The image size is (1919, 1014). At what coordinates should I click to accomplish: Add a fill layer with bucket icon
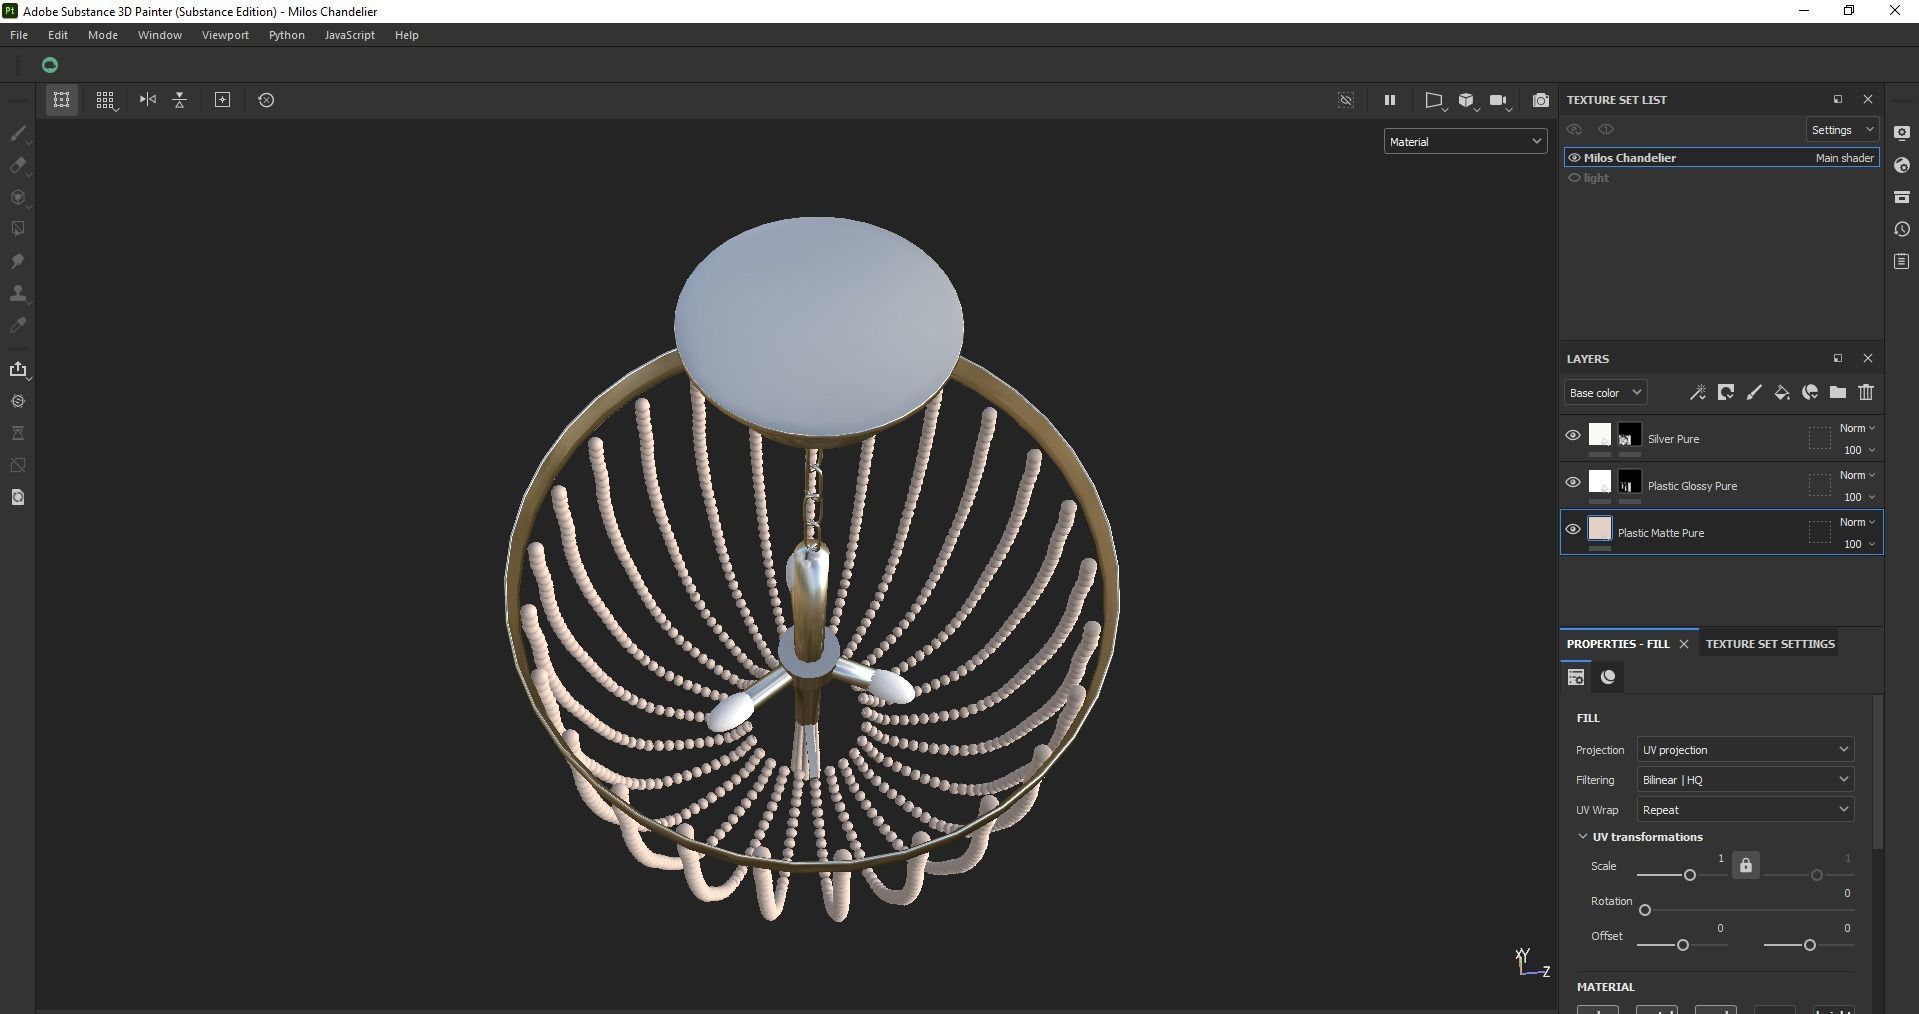click(x=1782, y=393)
